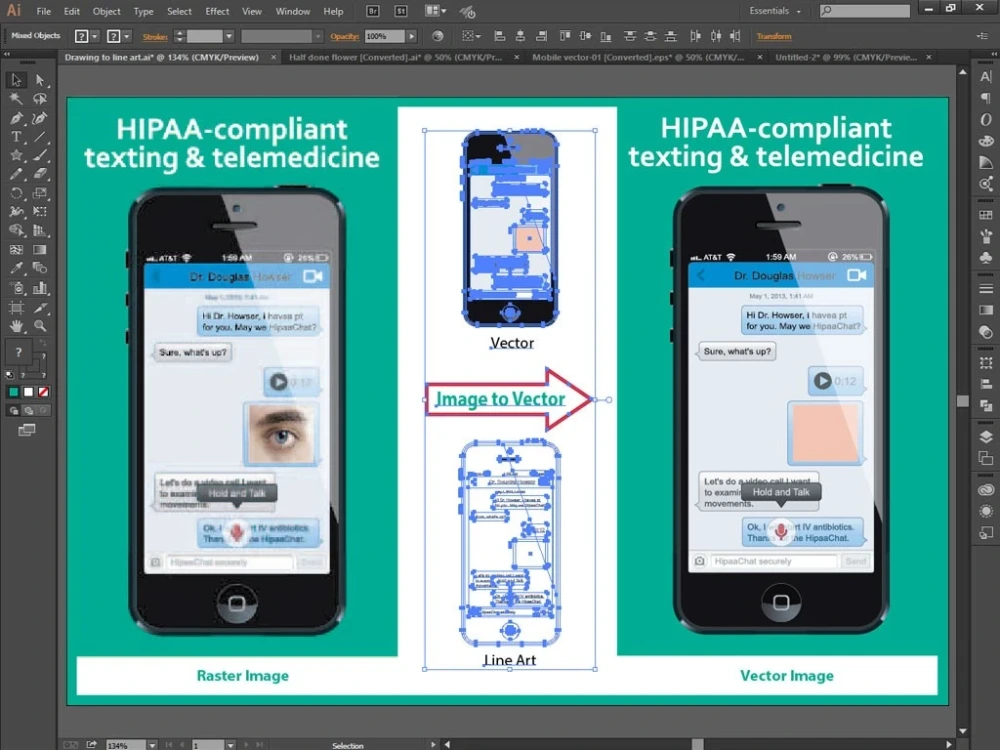Click the change screen mode icon
Image resolution: width=1000 pixels, height=750 pixels.
(x=27, y=430)
